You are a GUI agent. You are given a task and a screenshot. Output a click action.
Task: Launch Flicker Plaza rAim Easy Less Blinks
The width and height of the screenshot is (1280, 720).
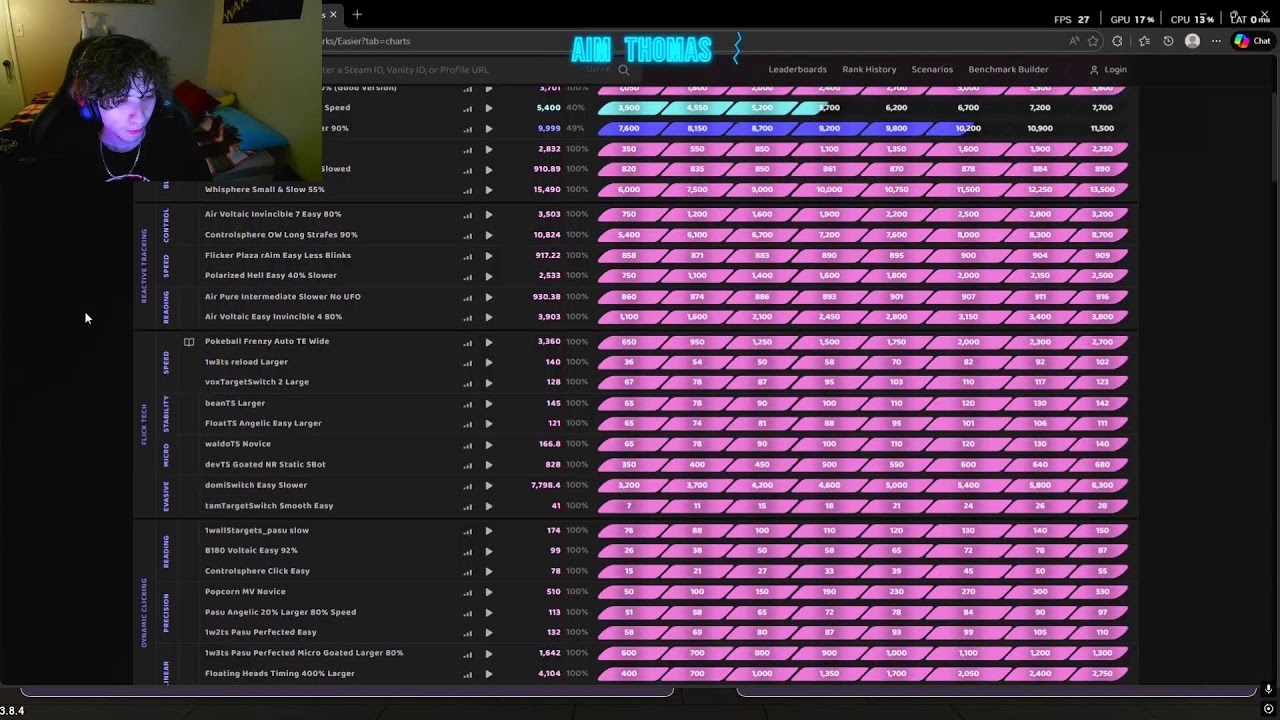(489, 256)
